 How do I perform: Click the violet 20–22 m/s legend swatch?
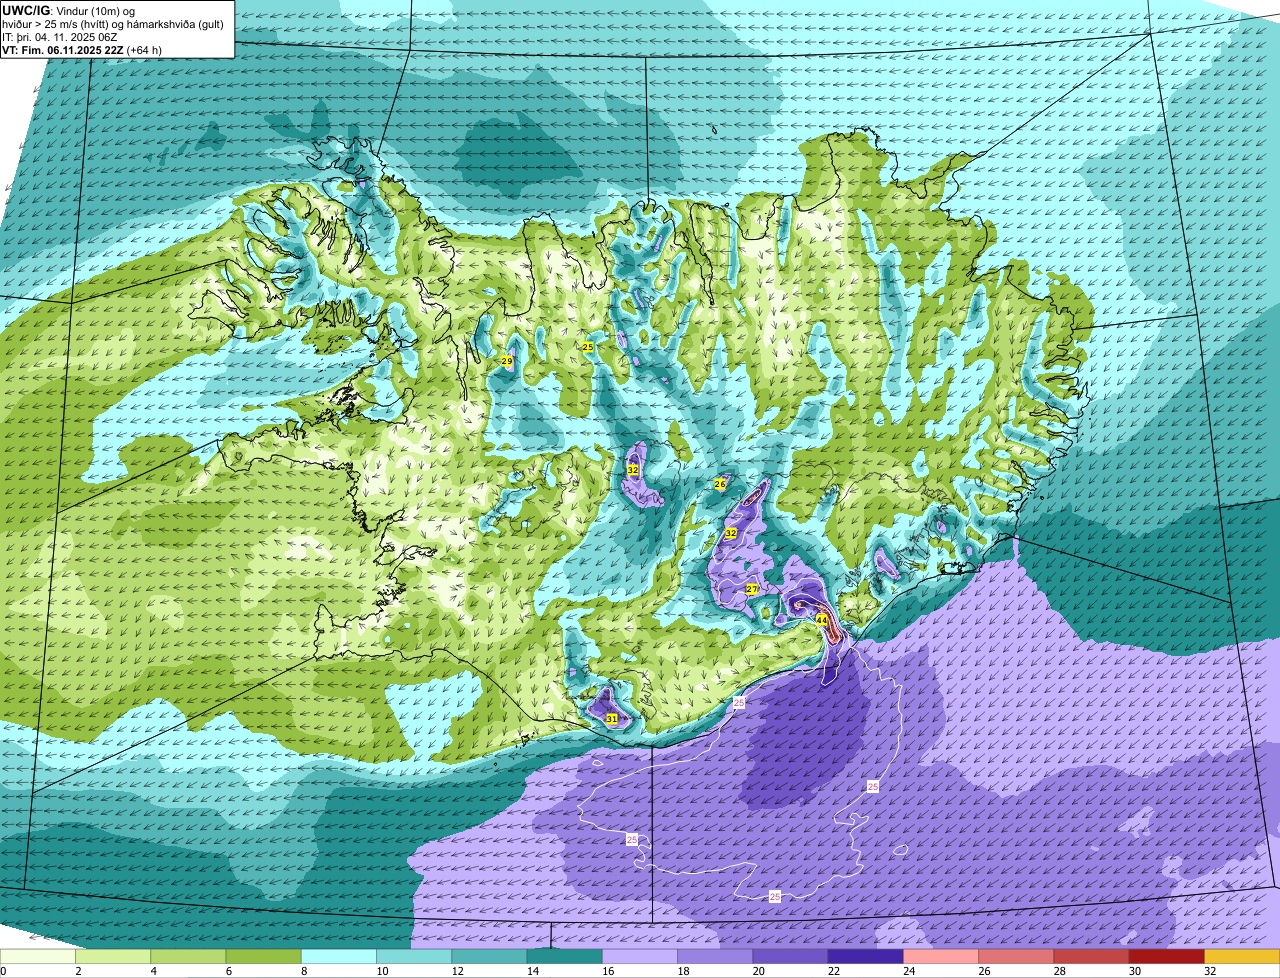790,957
